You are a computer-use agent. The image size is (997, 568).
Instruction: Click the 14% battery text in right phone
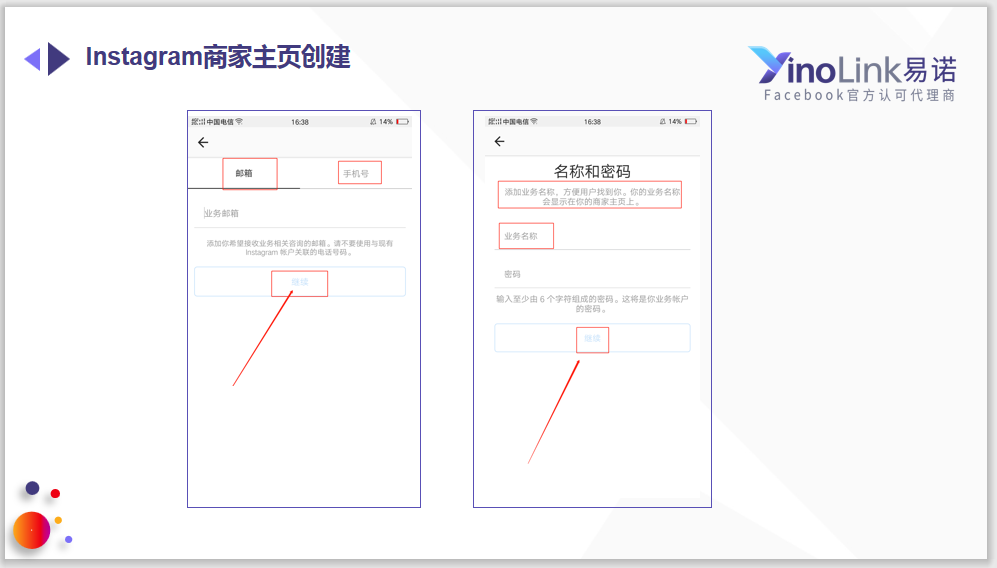[x=675, y=121]
